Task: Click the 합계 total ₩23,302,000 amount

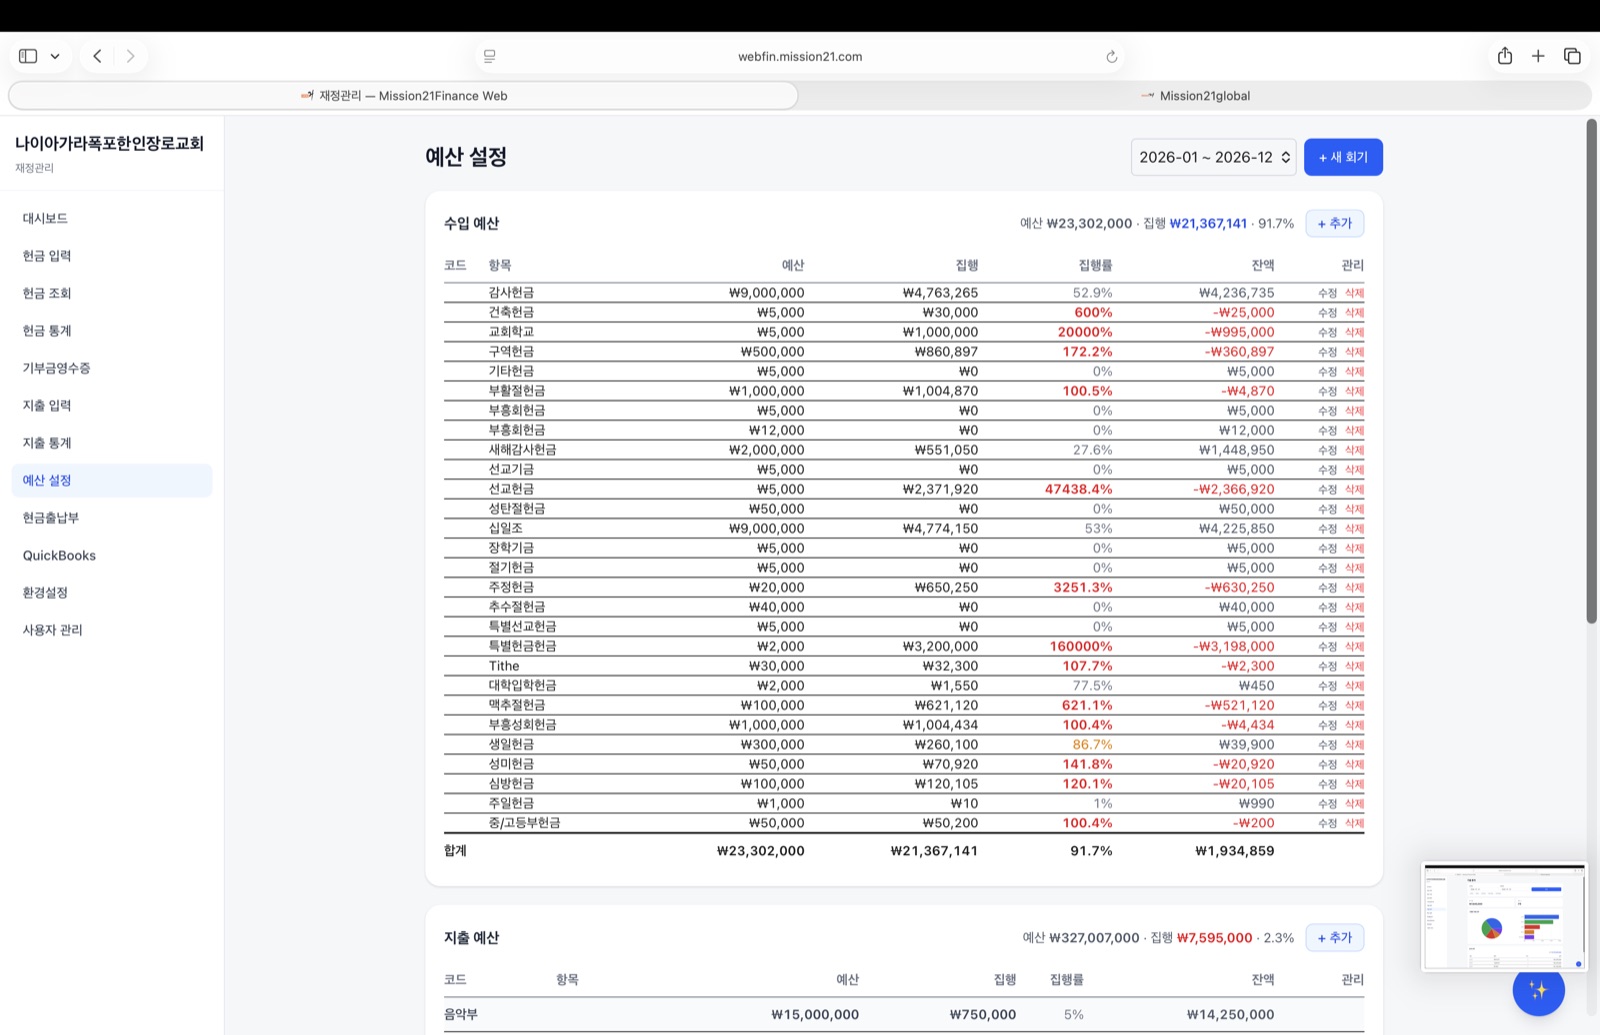Action: [x=761, y=851]
